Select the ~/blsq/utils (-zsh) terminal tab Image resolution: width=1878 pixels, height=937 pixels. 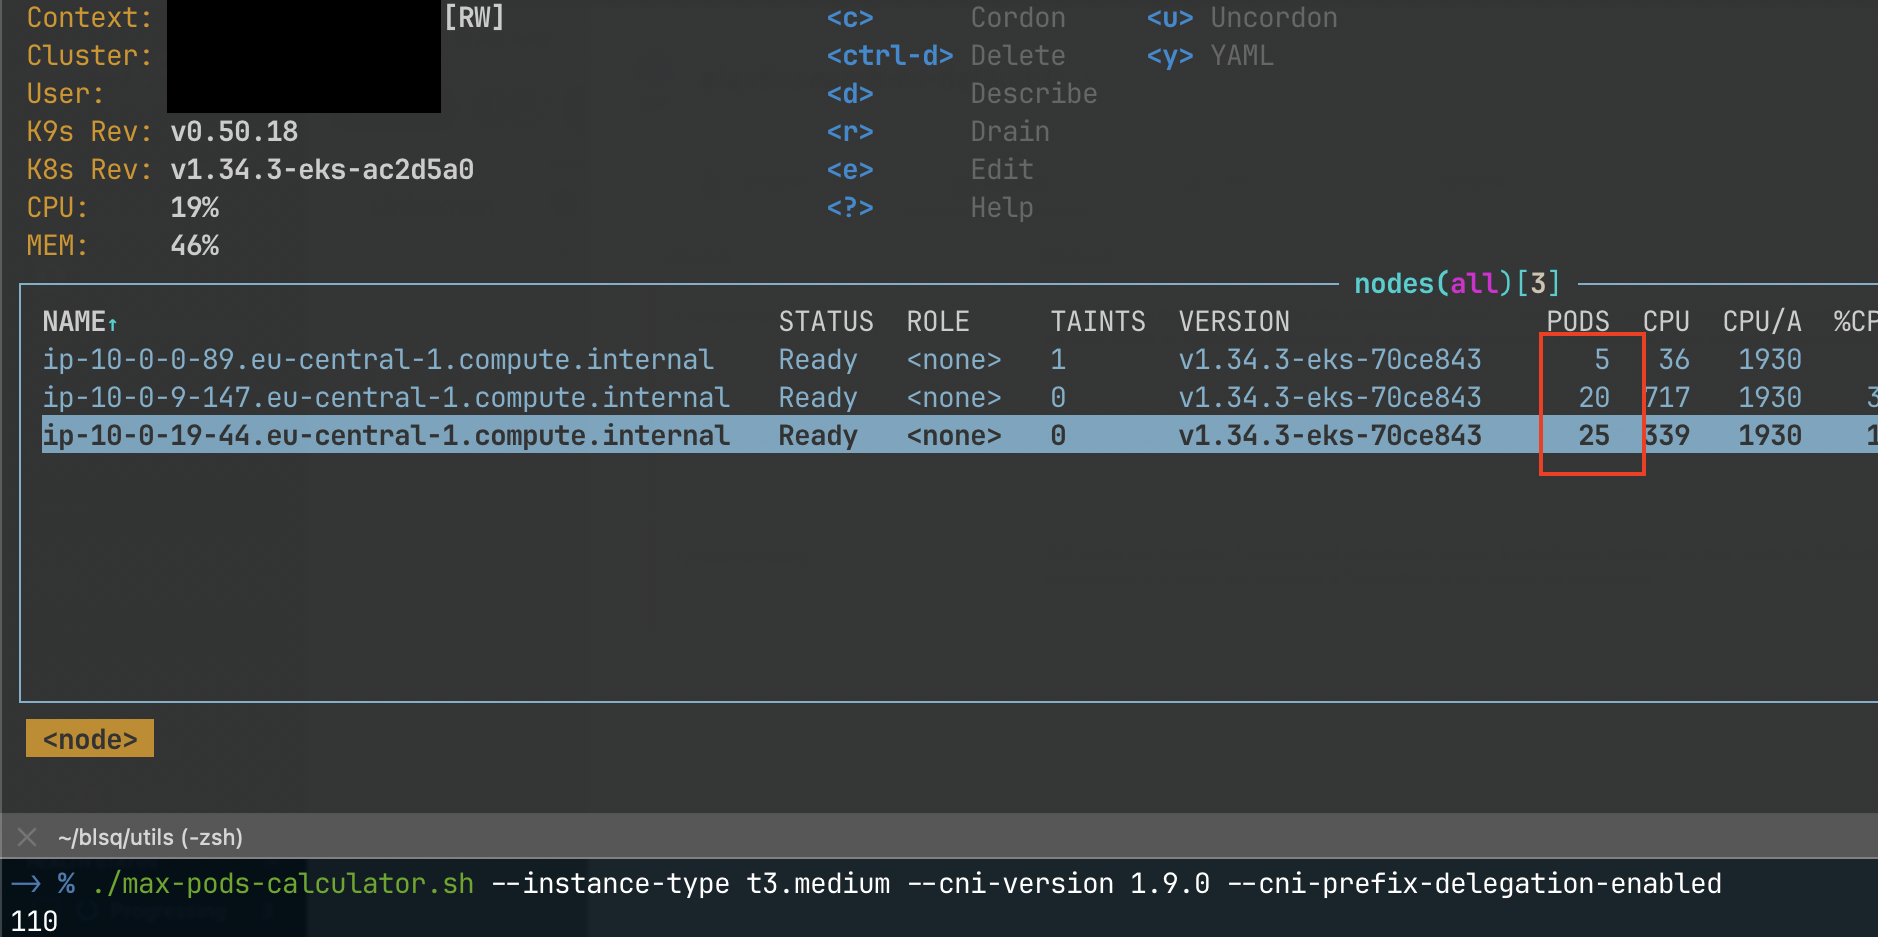[150, 837]
